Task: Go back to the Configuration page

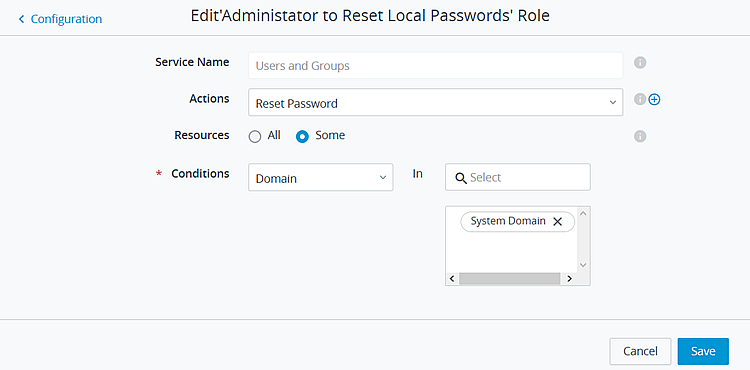Action: pyautogui.click(x=60, y=19)
